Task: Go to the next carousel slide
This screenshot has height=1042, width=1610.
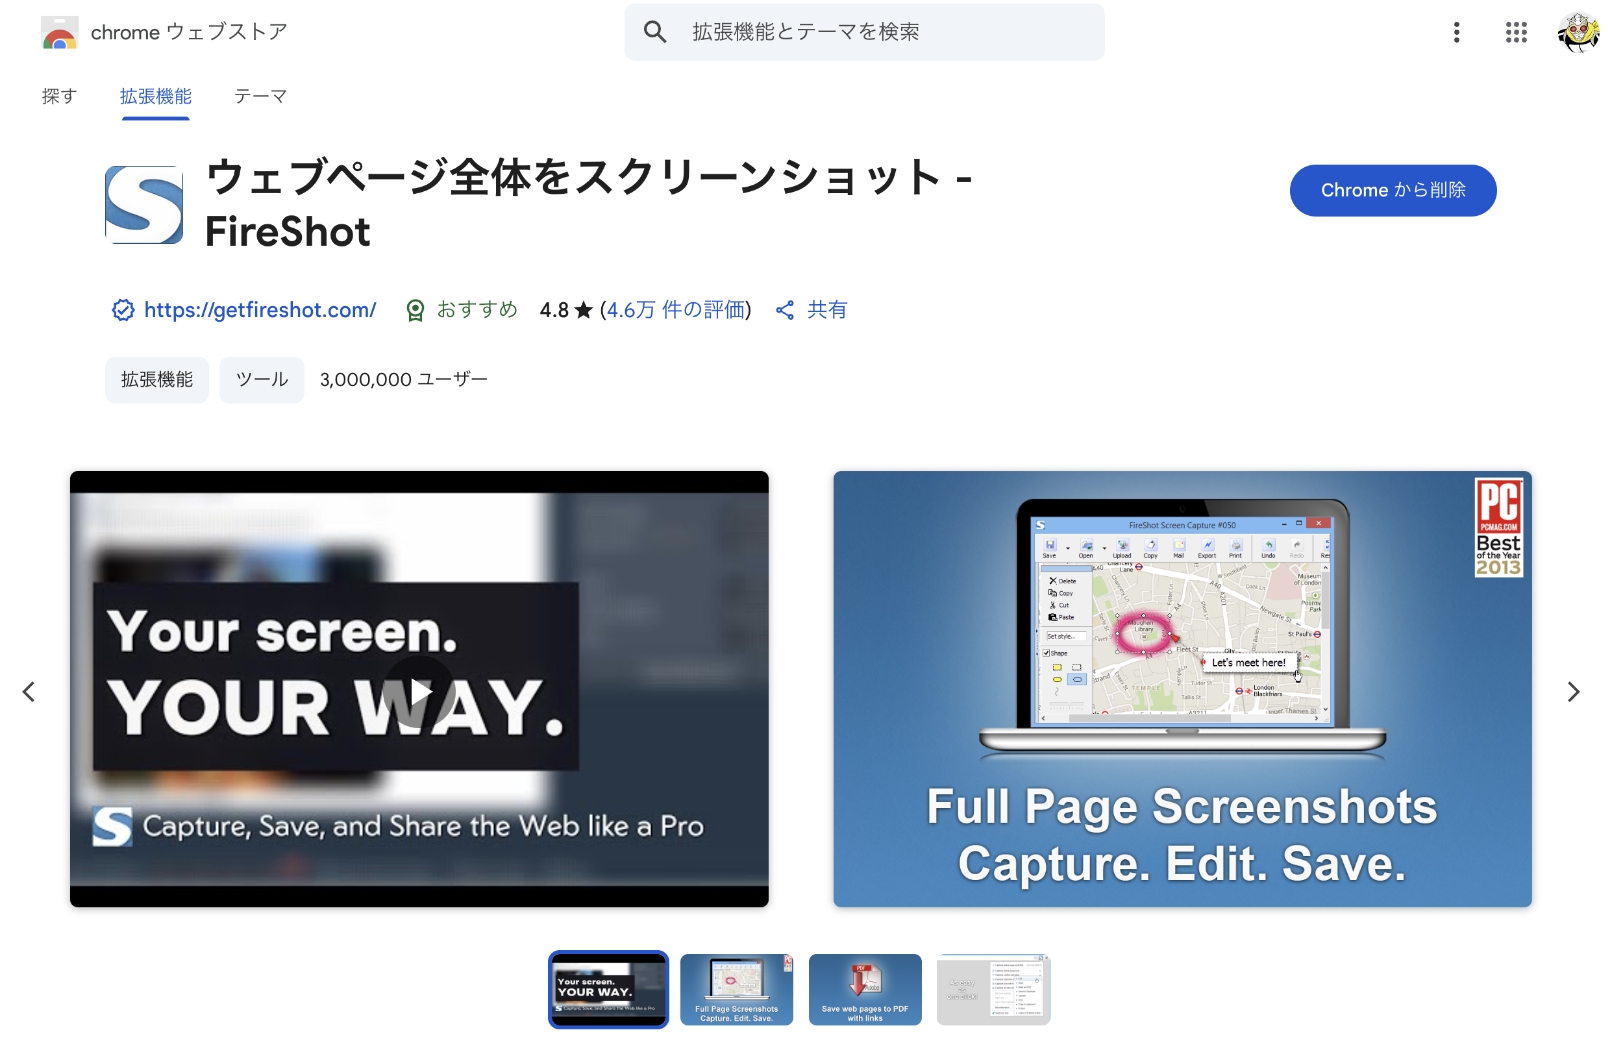Action: click(1573, 692)
